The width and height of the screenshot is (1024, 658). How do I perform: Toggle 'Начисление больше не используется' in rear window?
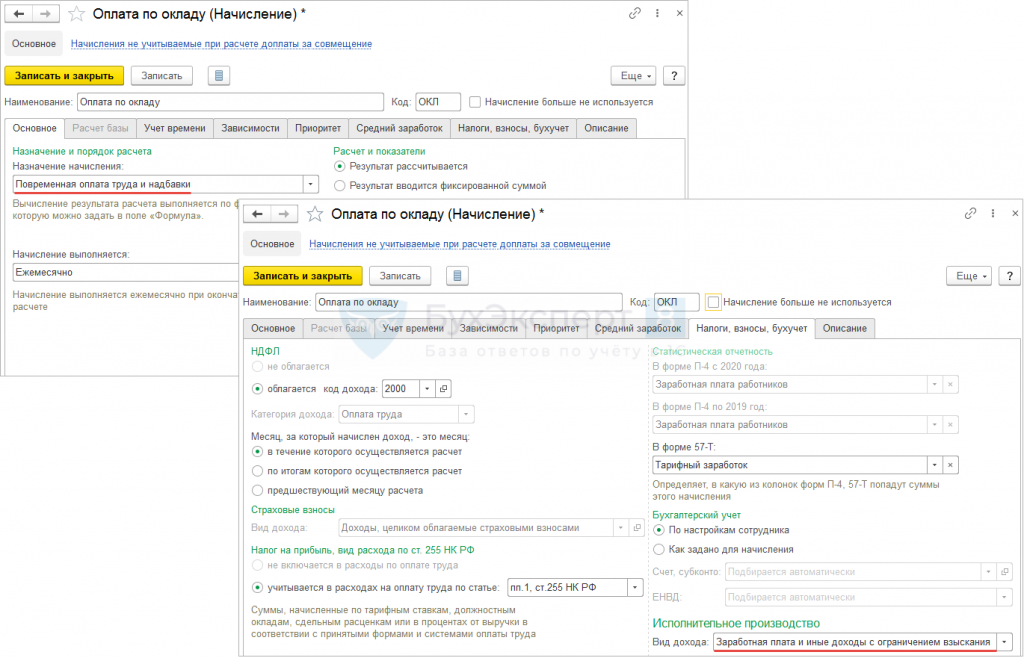point(475,102)
